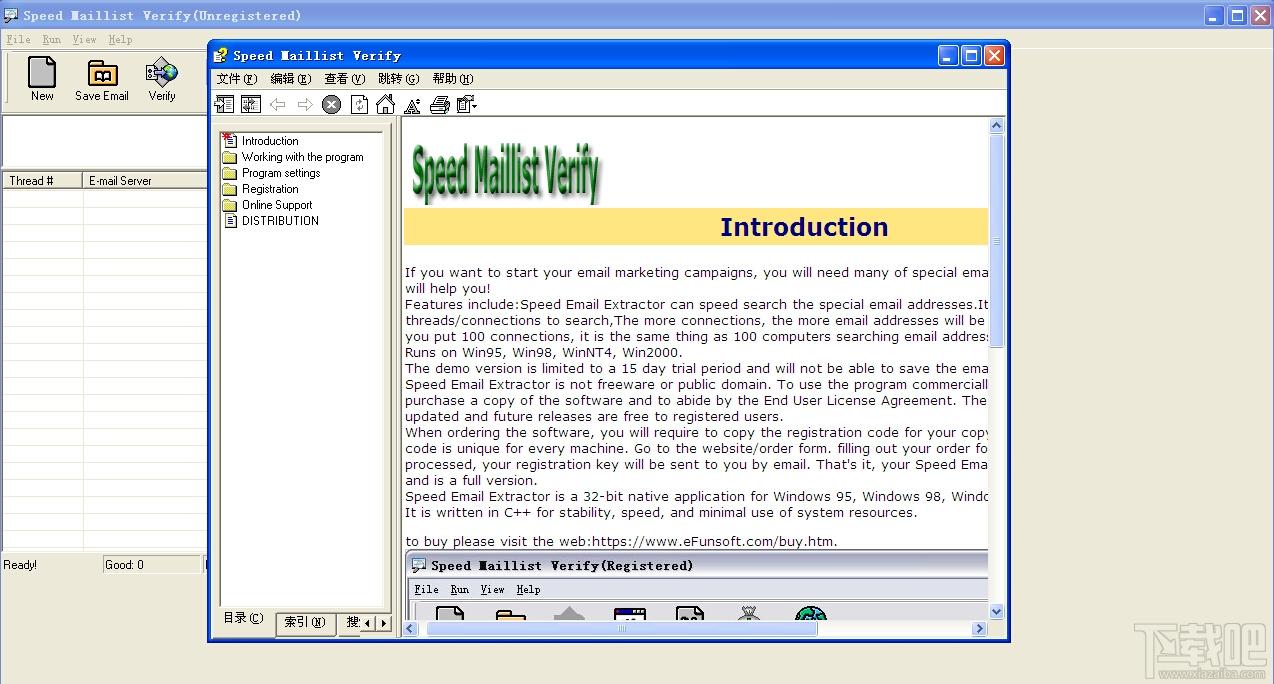This screenshot has height=684, width=1274.
Task: Click tab scroll right arrow in help navigation
Action: pyautogui.click(x=383, y=623)
